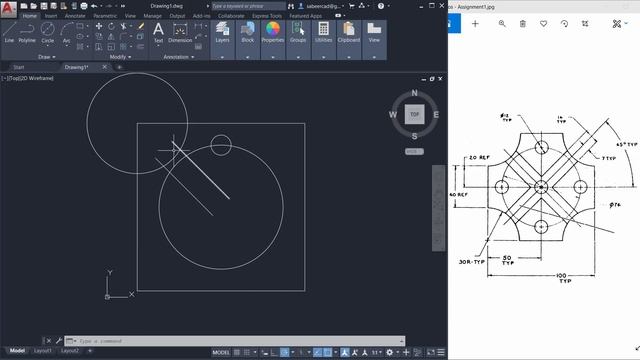The height and width of the screenshot is (360, 640).
Task: Open the Express Tools ribbon tab
Action: 267,16
